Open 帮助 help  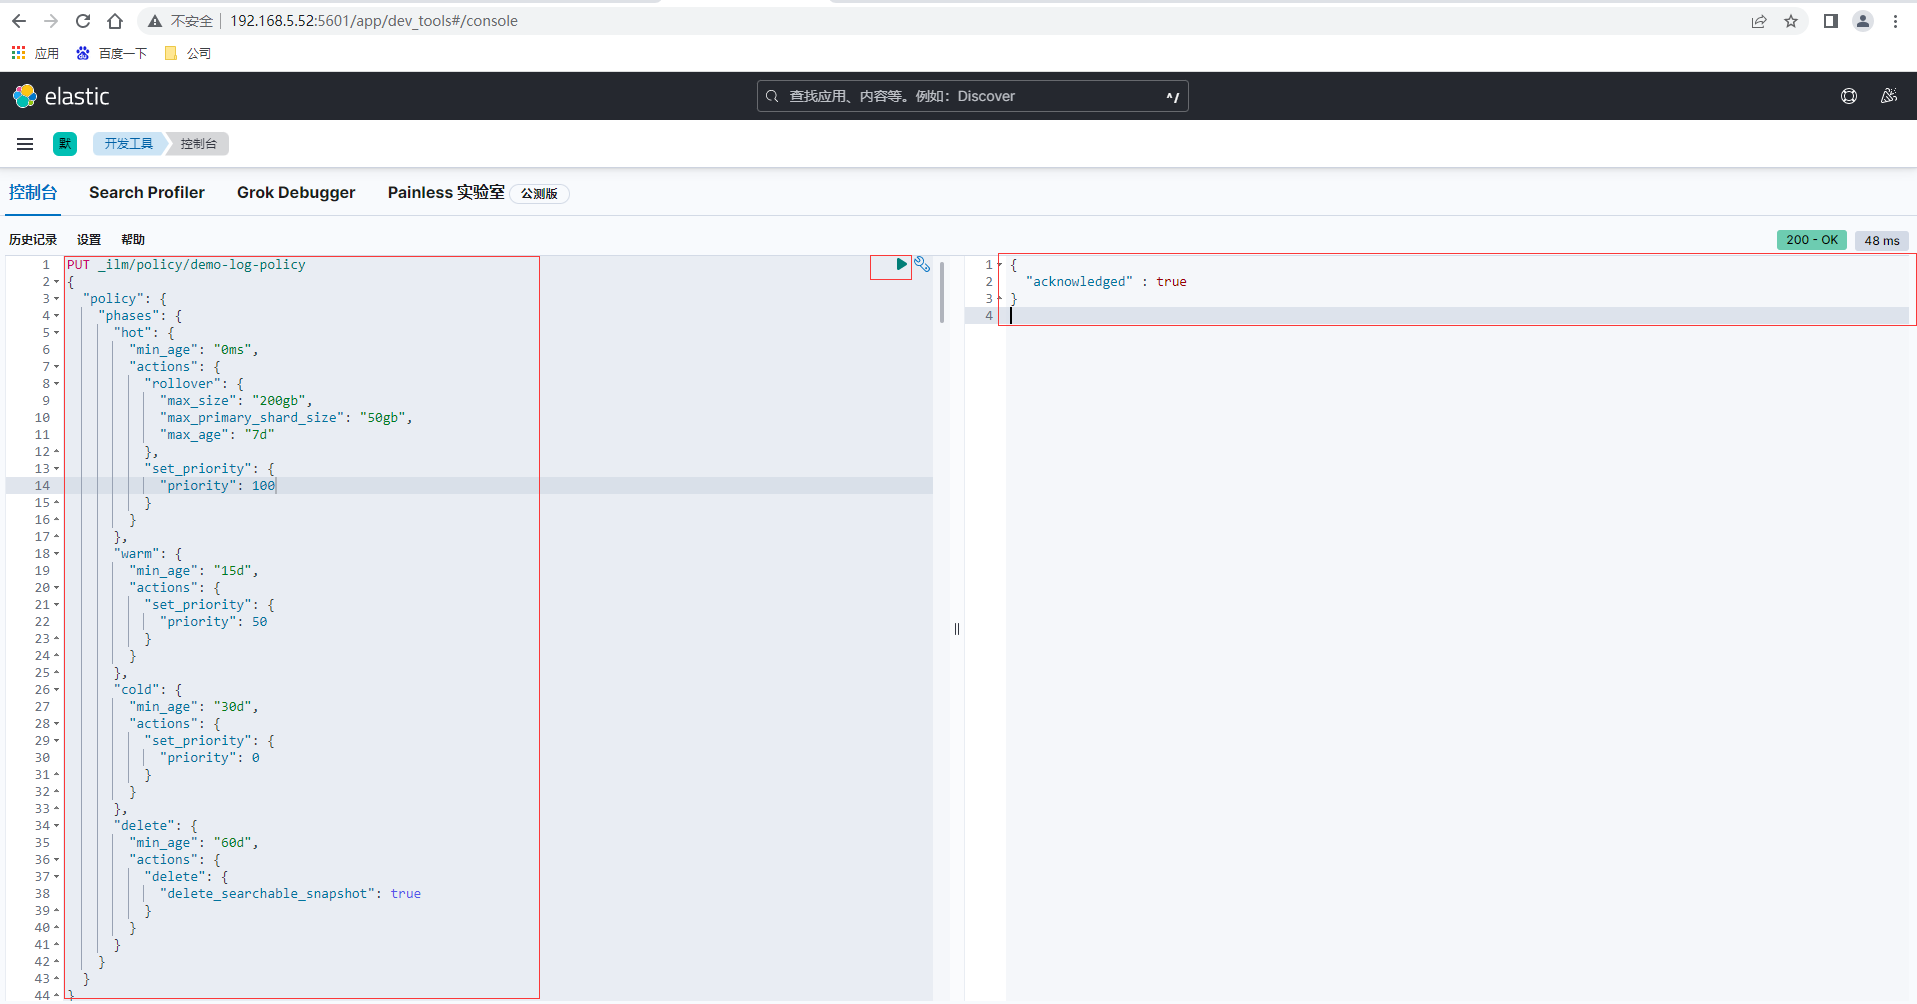tap(133, 240)
